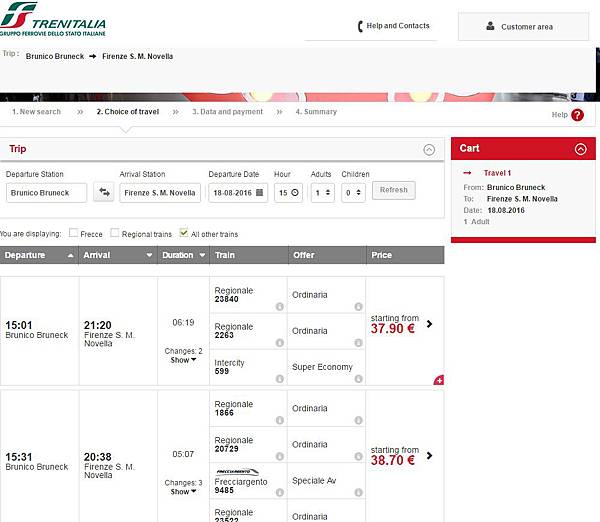This screenshot has width=600, height=522.
Task: Collapse the Cart panel
Action: 580,149
